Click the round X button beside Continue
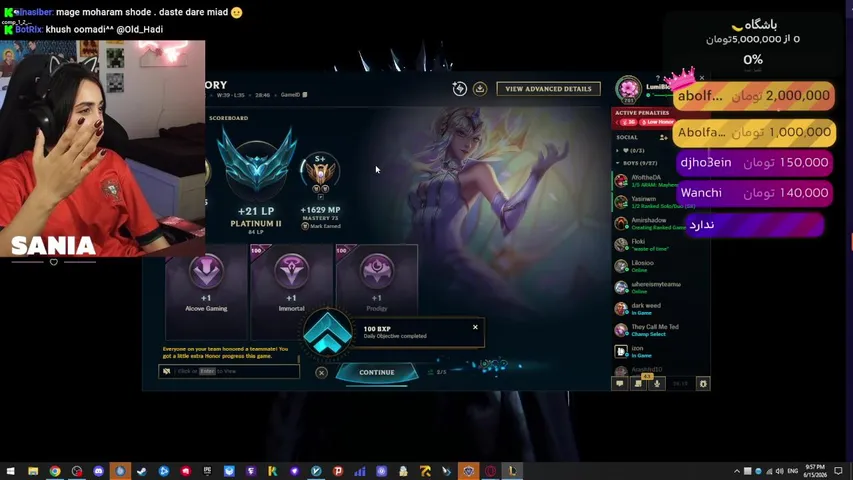Viewport: 853px width, 480px height. (322, 373)
